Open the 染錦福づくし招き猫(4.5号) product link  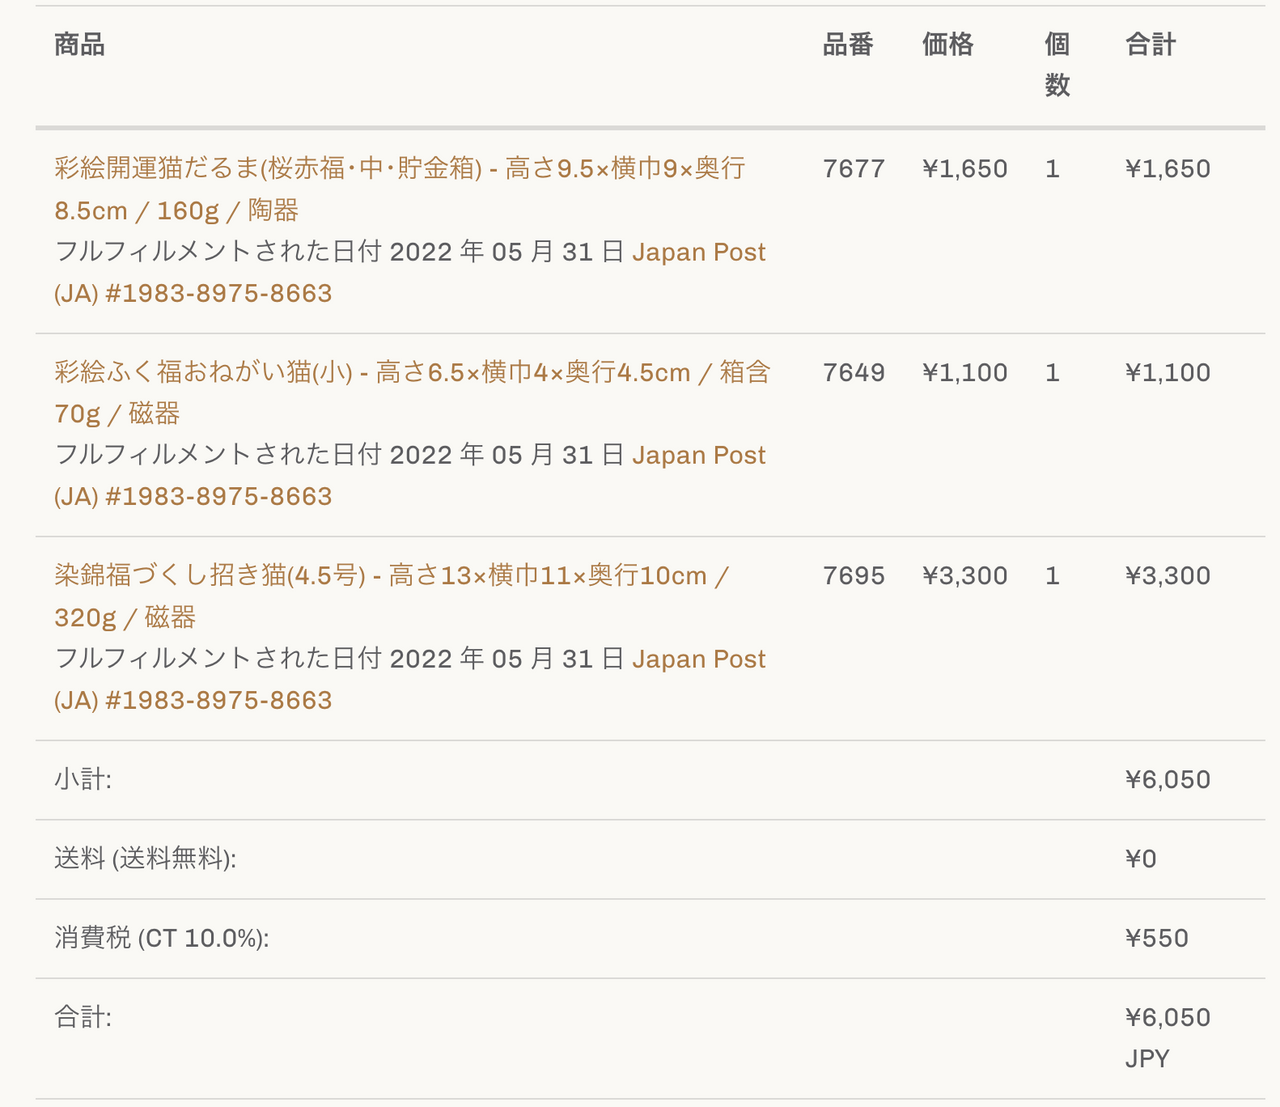coord(392,596)
